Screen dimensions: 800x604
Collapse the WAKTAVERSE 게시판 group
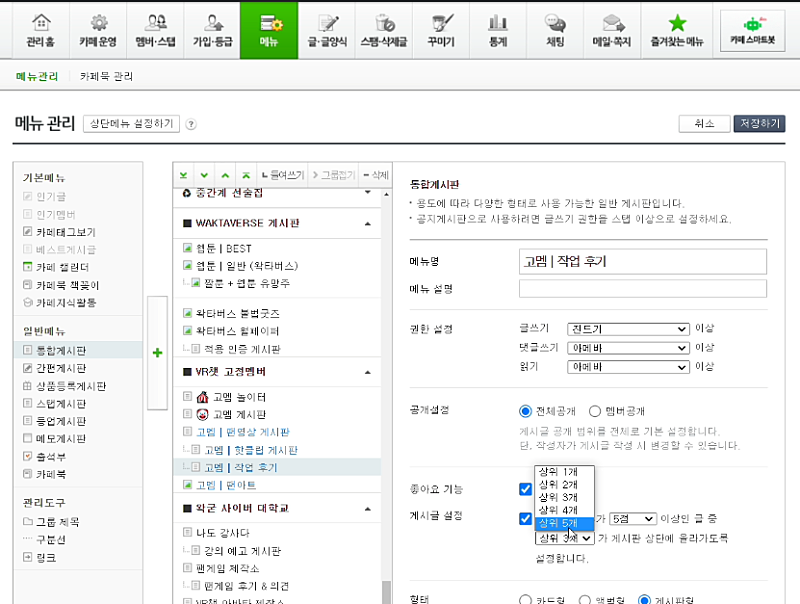click(x=368, y=224)
